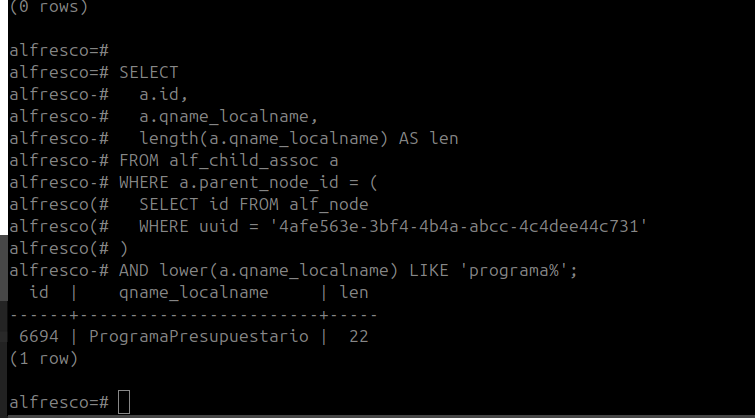Click the alf_node table name in the subquery
The width and height of the screenshot is (755, 418).
326,204
